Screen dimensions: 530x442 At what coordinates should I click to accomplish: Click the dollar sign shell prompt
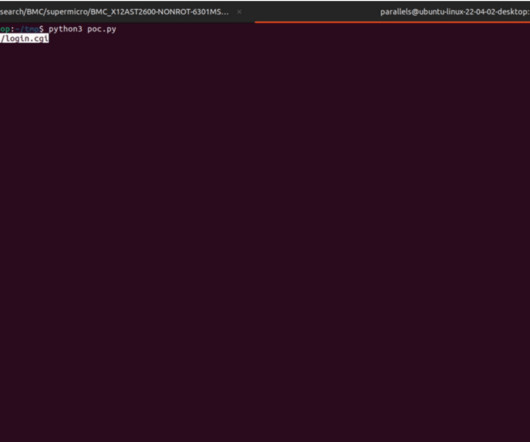point(41,29)
